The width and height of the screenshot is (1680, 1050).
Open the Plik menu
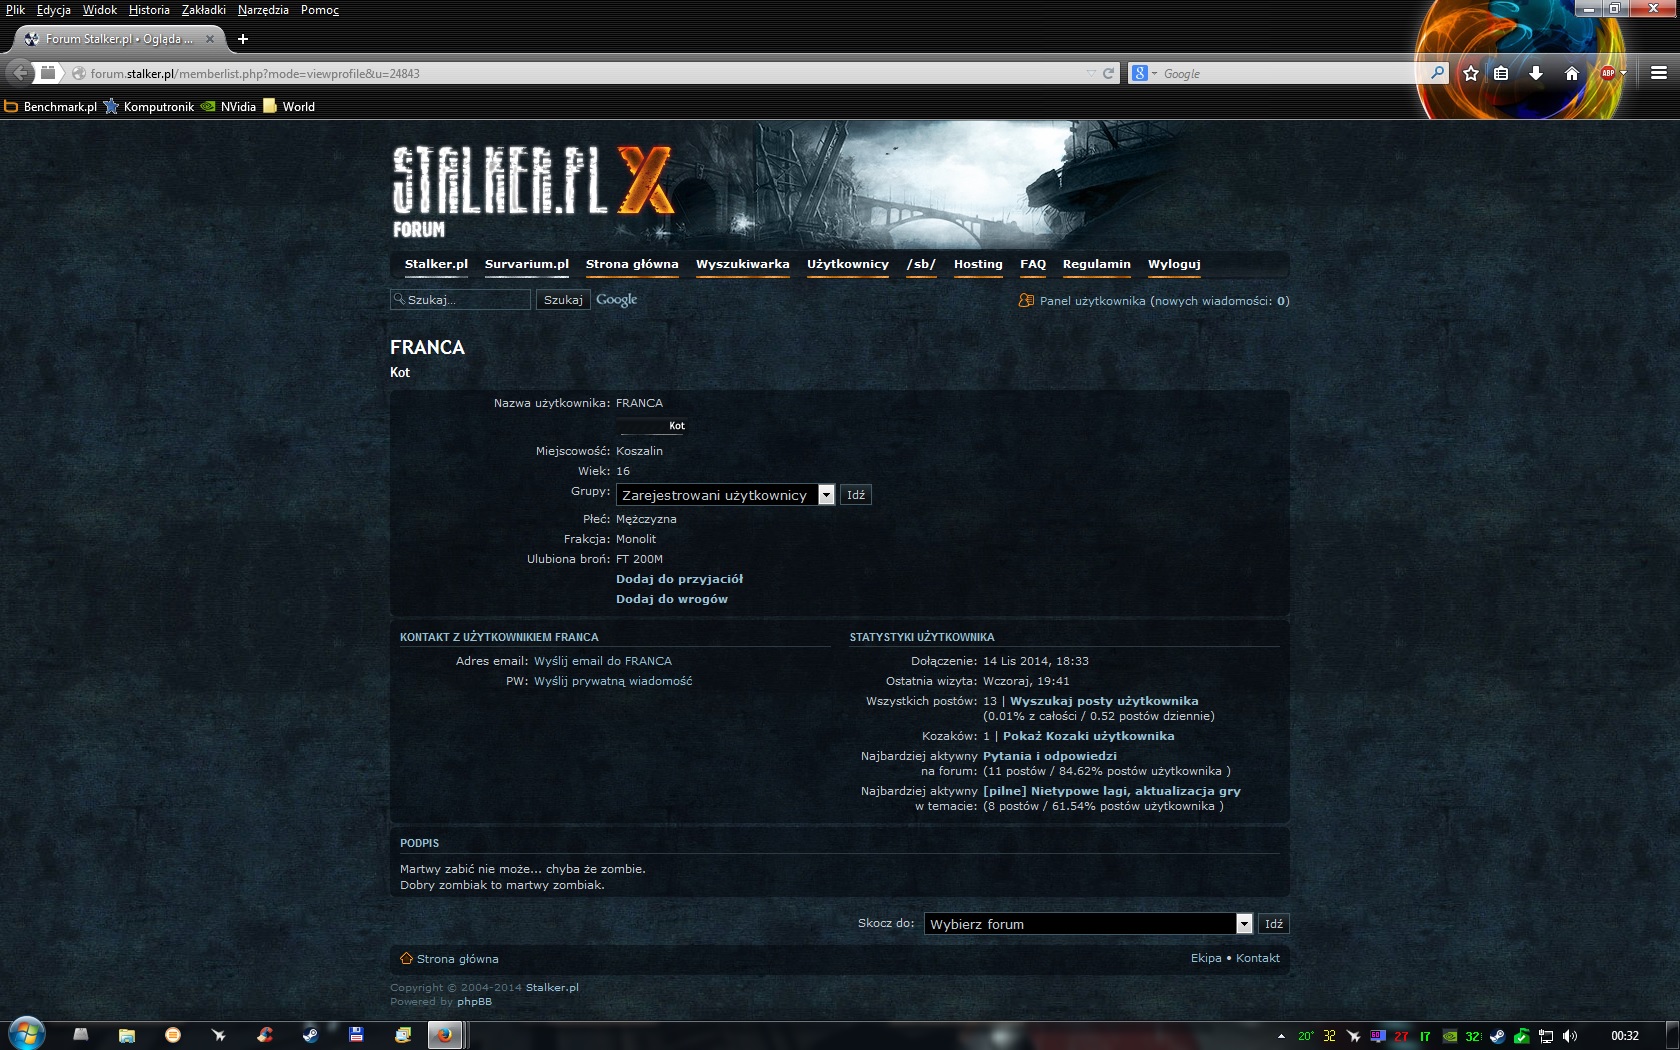click(15, 10)
